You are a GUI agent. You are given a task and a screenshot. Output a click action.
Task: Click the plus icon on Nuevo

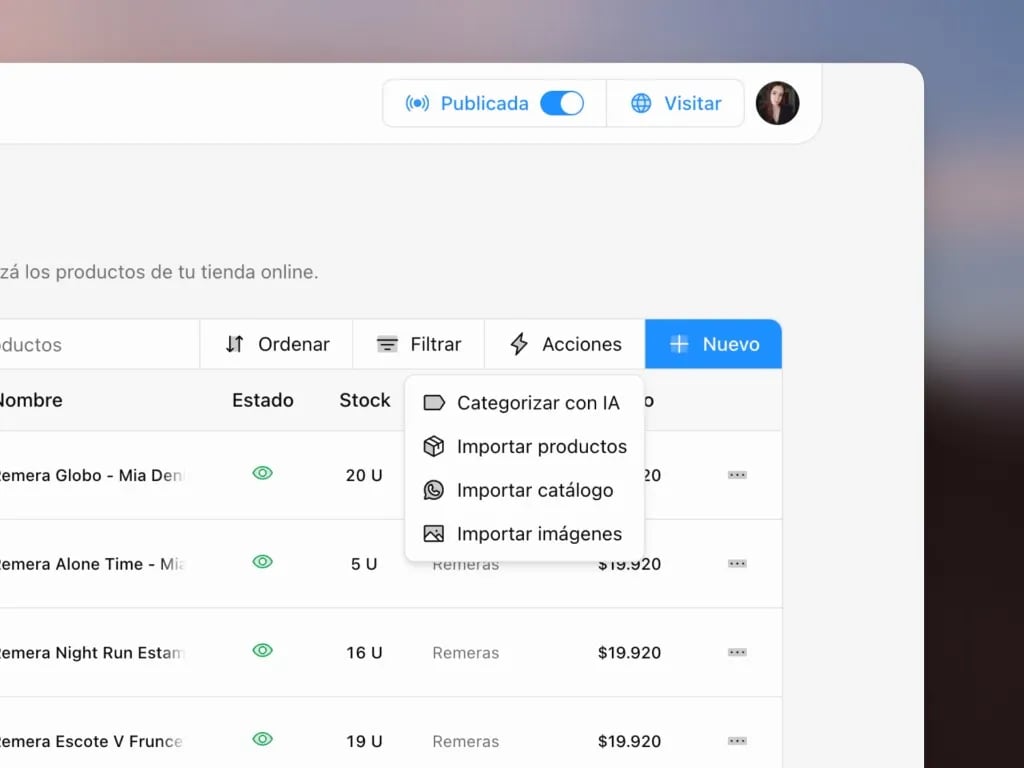(679, 344)
